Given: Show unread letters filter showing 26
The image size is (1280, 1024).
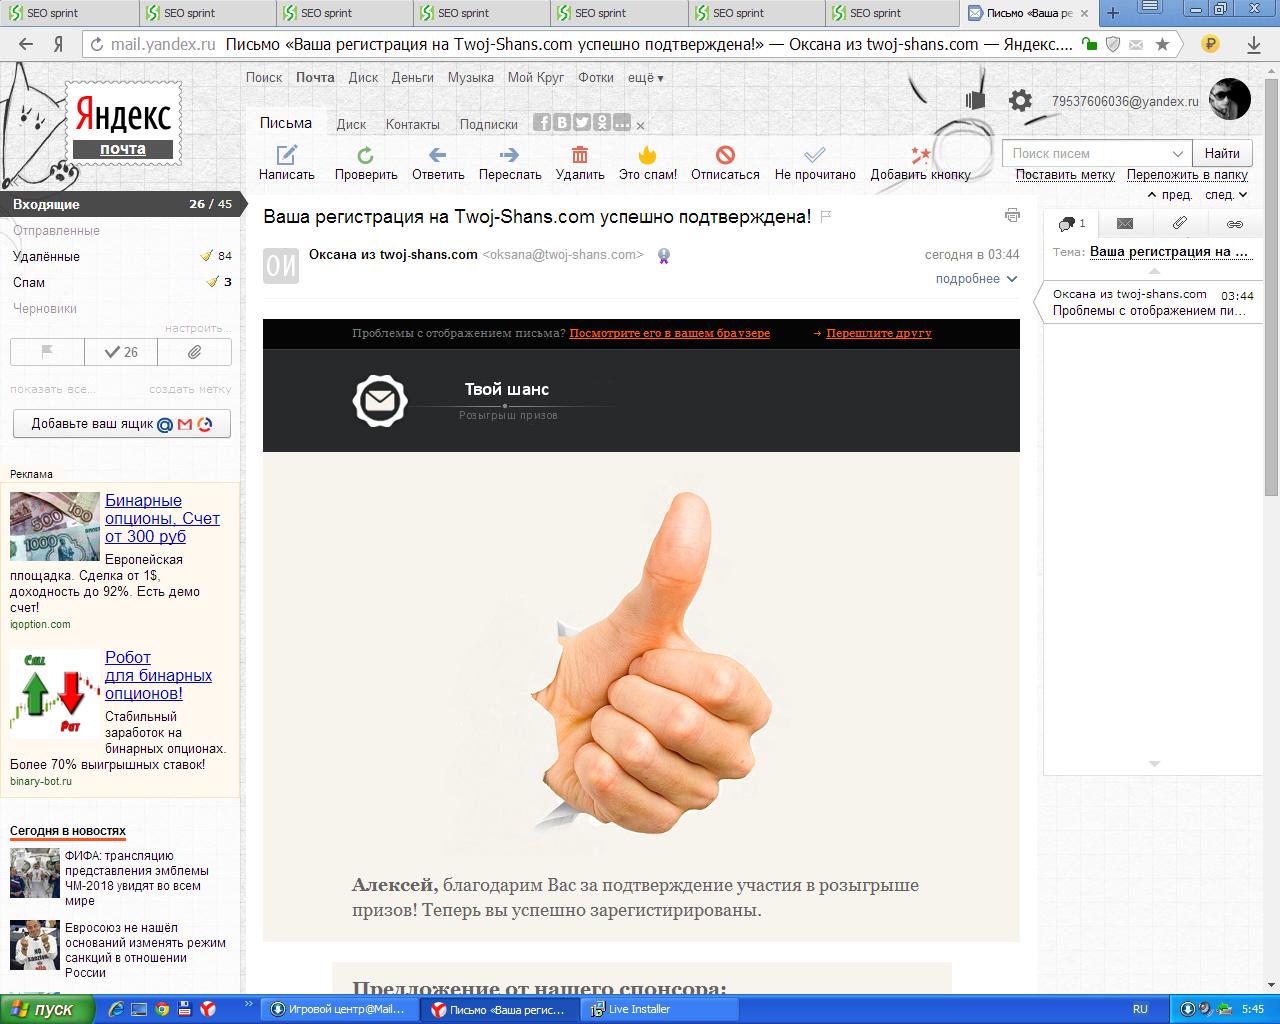Looking at the screenshot, I should [x=121, y=352].
